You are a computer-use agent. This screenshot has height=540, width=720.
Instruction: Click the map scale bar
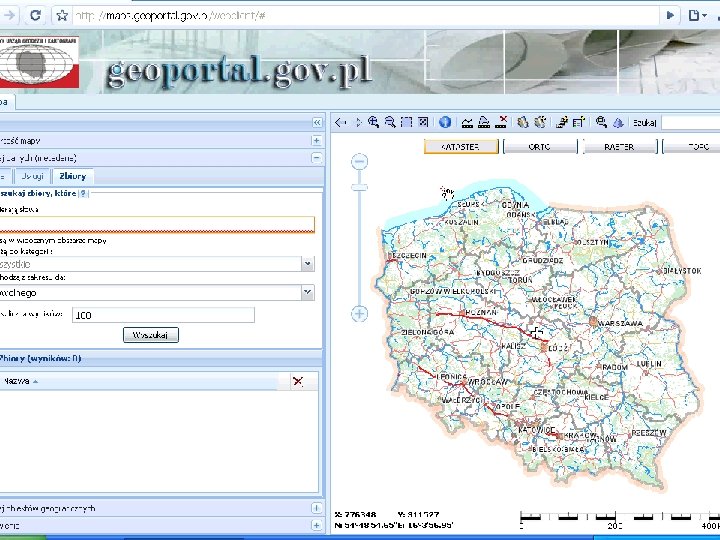coord(620,519)
